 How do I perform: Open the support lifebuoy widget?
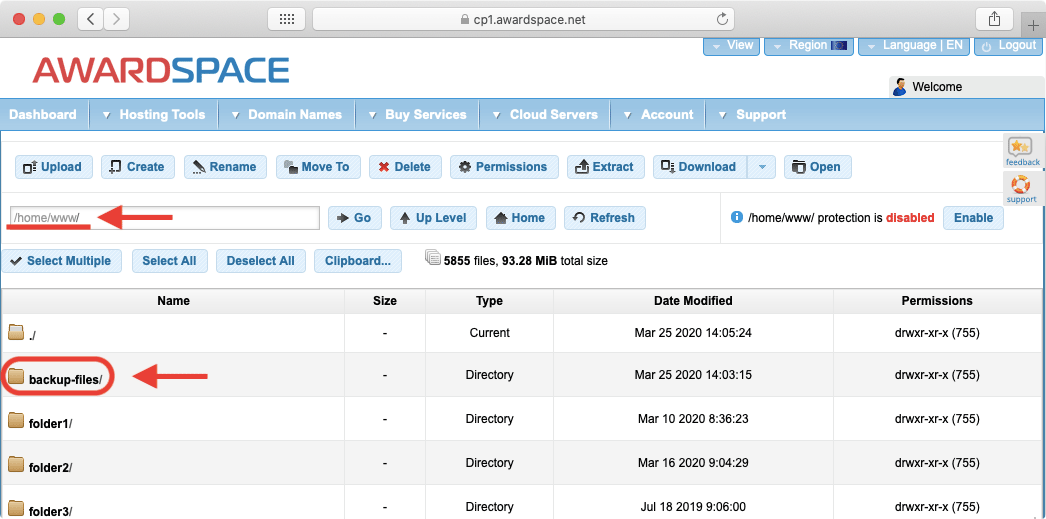click(1021, 189)
